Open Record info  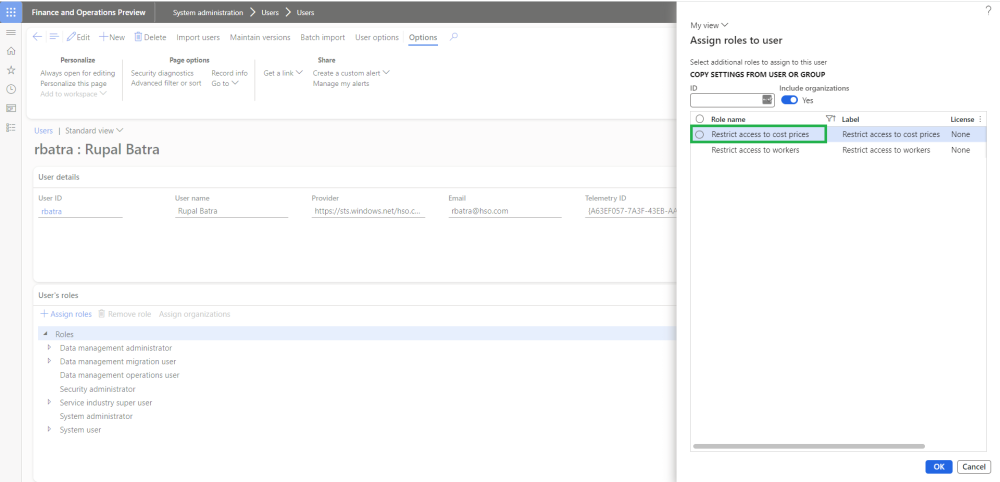coord(230,73)
